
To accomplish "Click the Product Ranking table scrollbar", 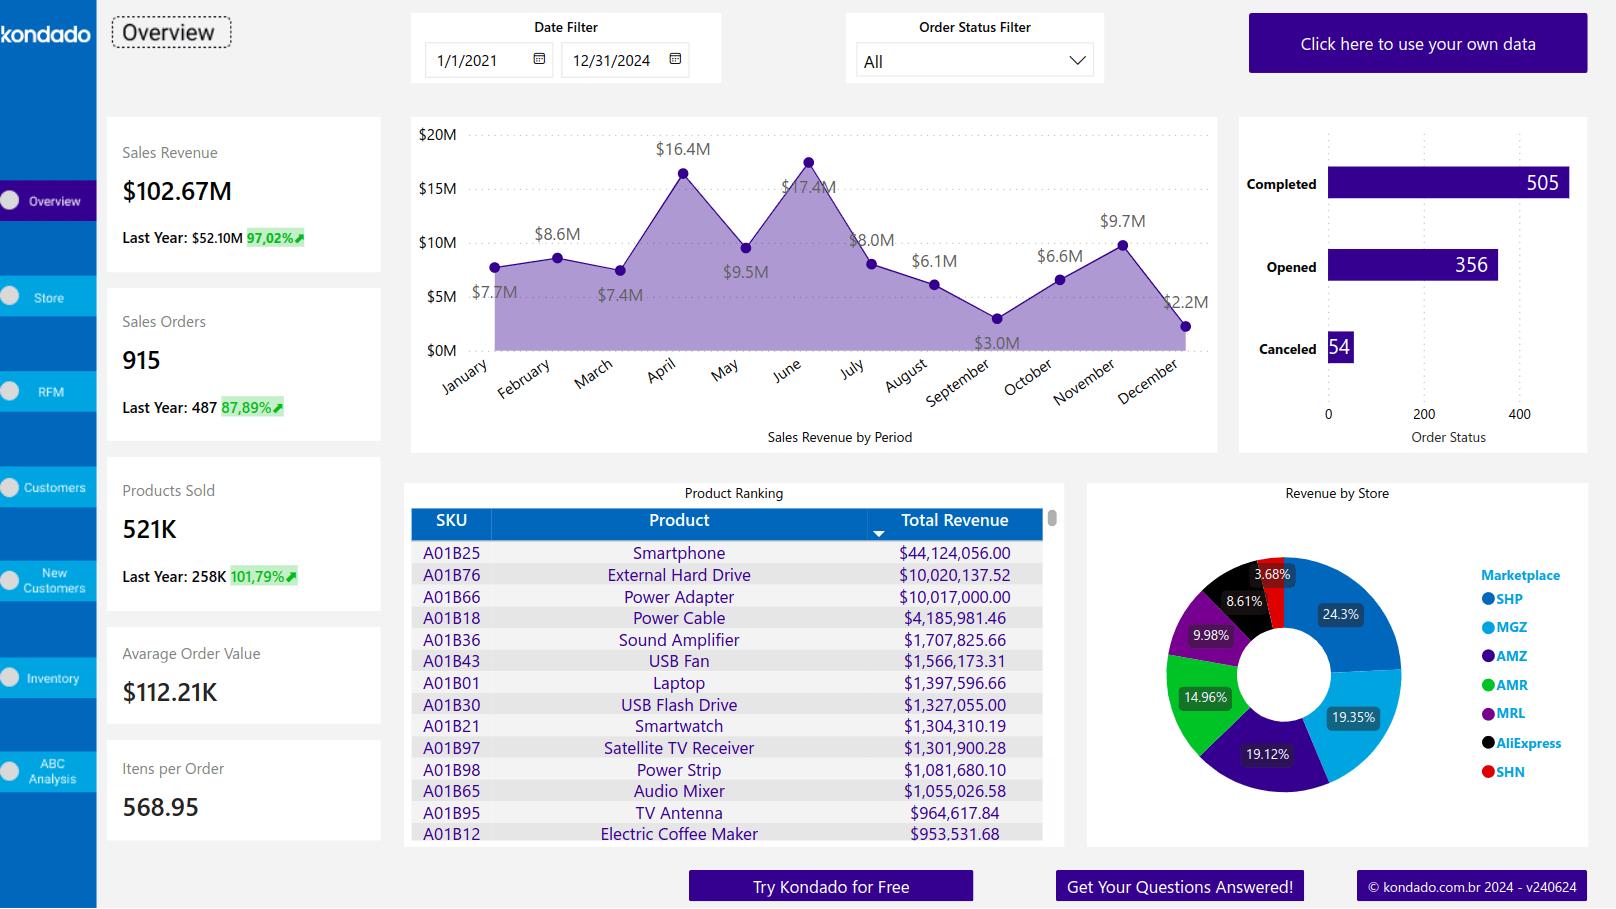I will click(x=1052, y=518).
